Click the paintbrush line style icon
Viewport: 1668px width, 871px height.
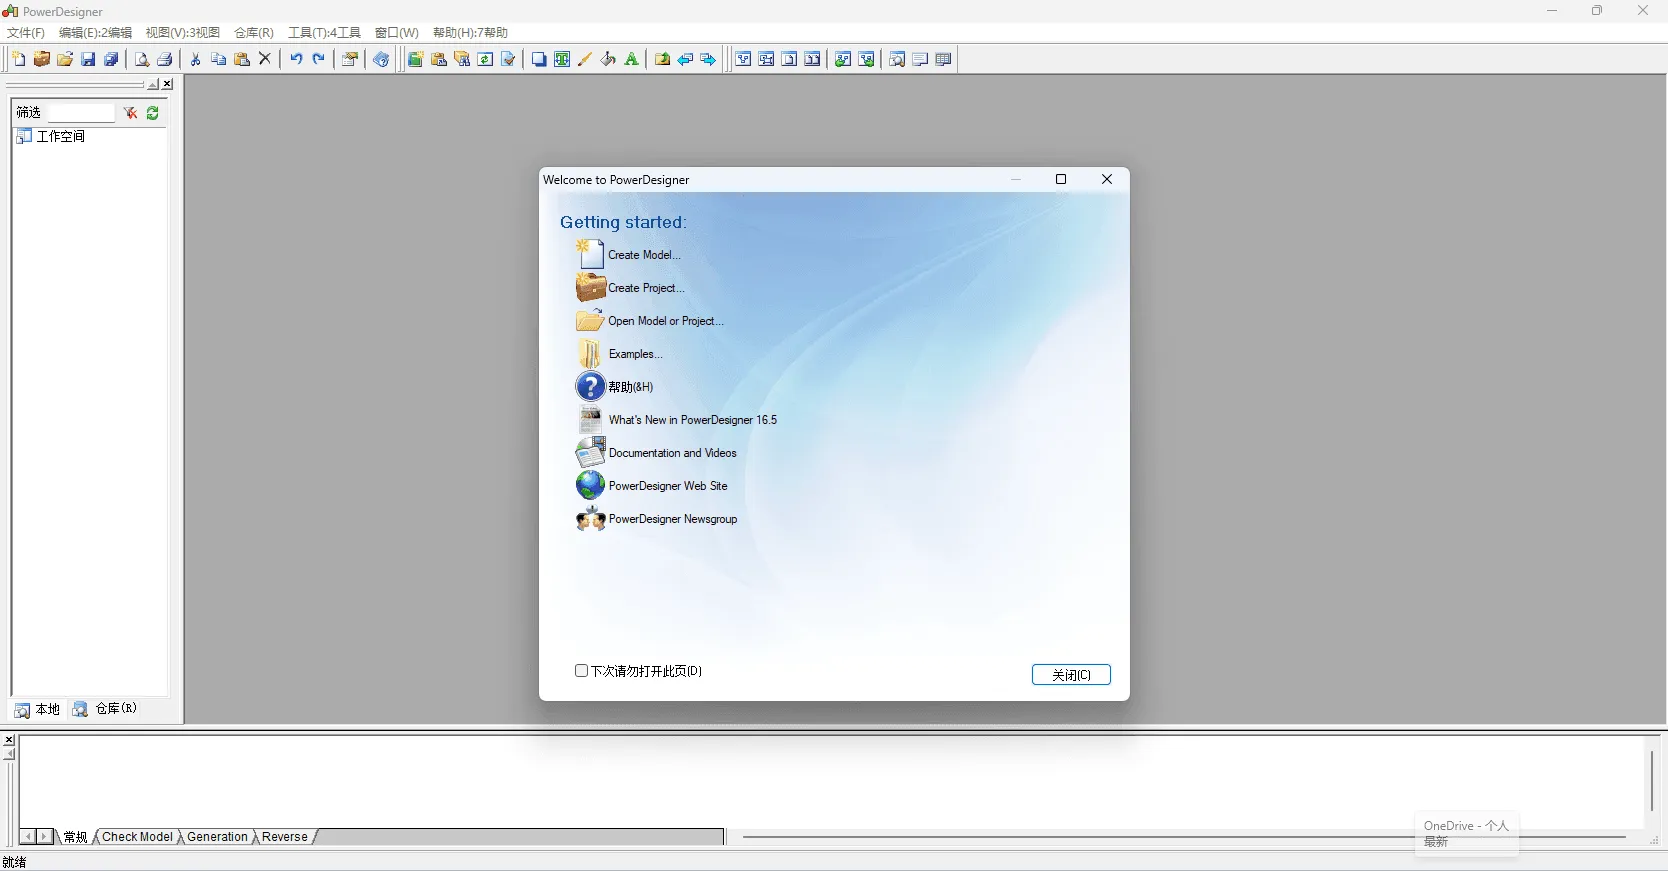(x=585, y=59)
